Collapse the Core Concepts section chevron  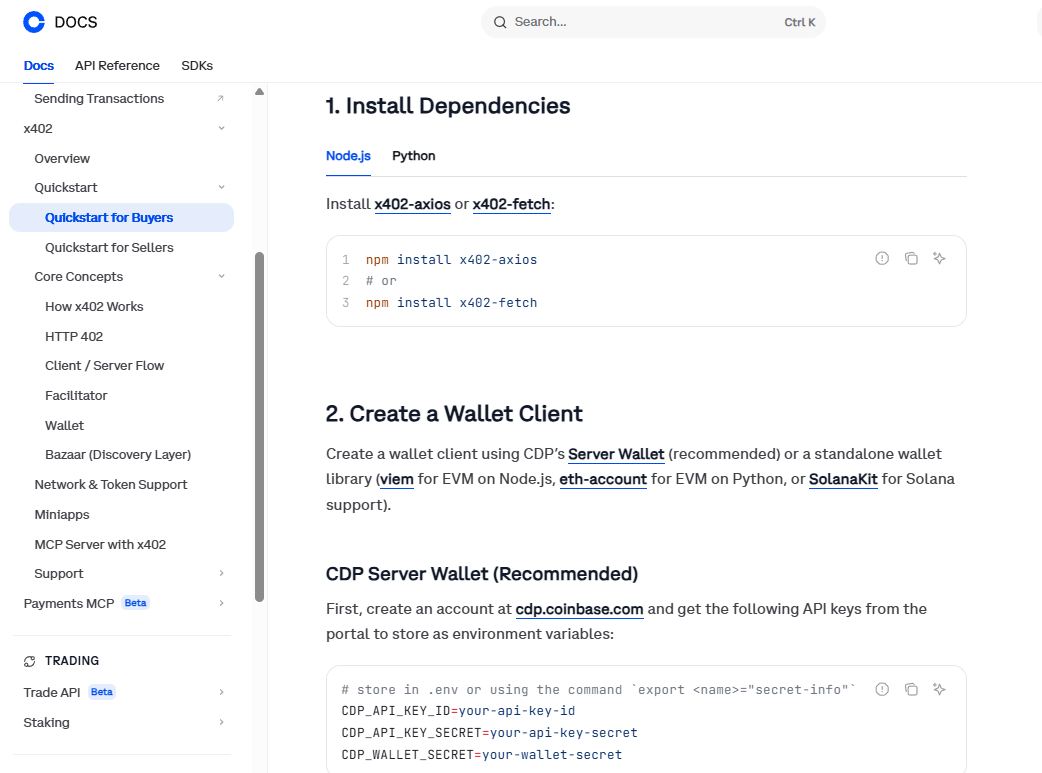pos(221,277)
